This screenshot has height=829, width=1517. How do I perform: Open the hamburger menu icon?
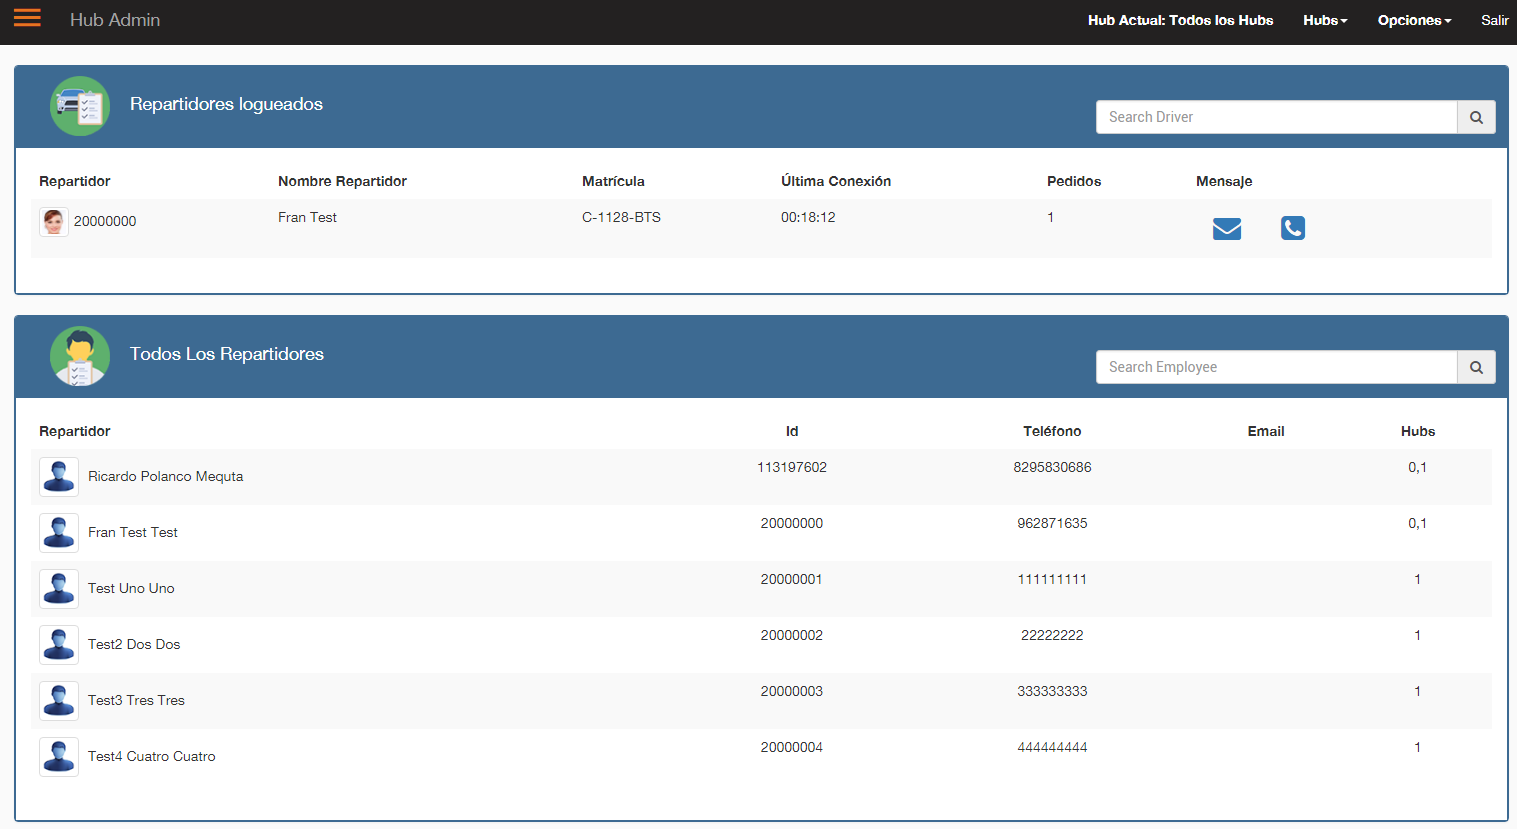[27, 18]
